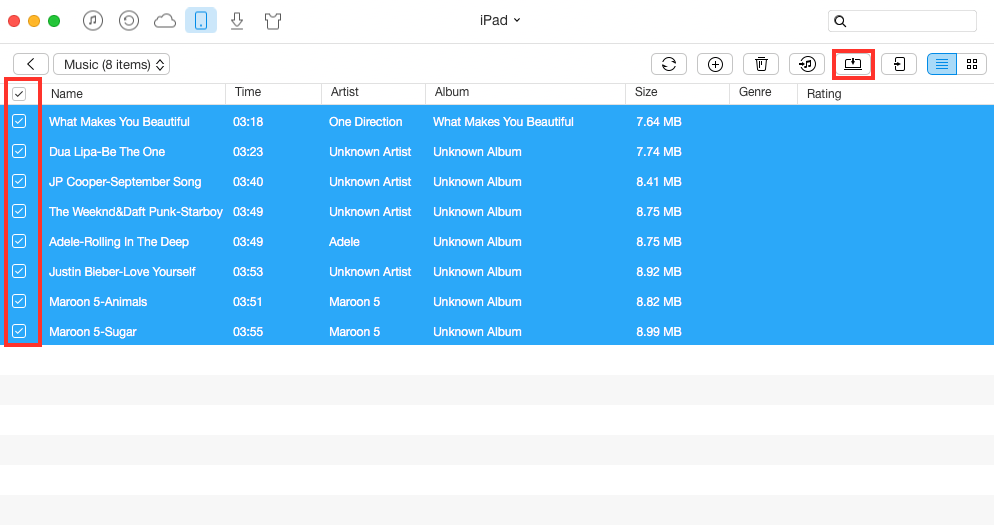Go back with the left chevron button
Image resolution: width=994 pixels, height=526 pixels.
point(30,64)
